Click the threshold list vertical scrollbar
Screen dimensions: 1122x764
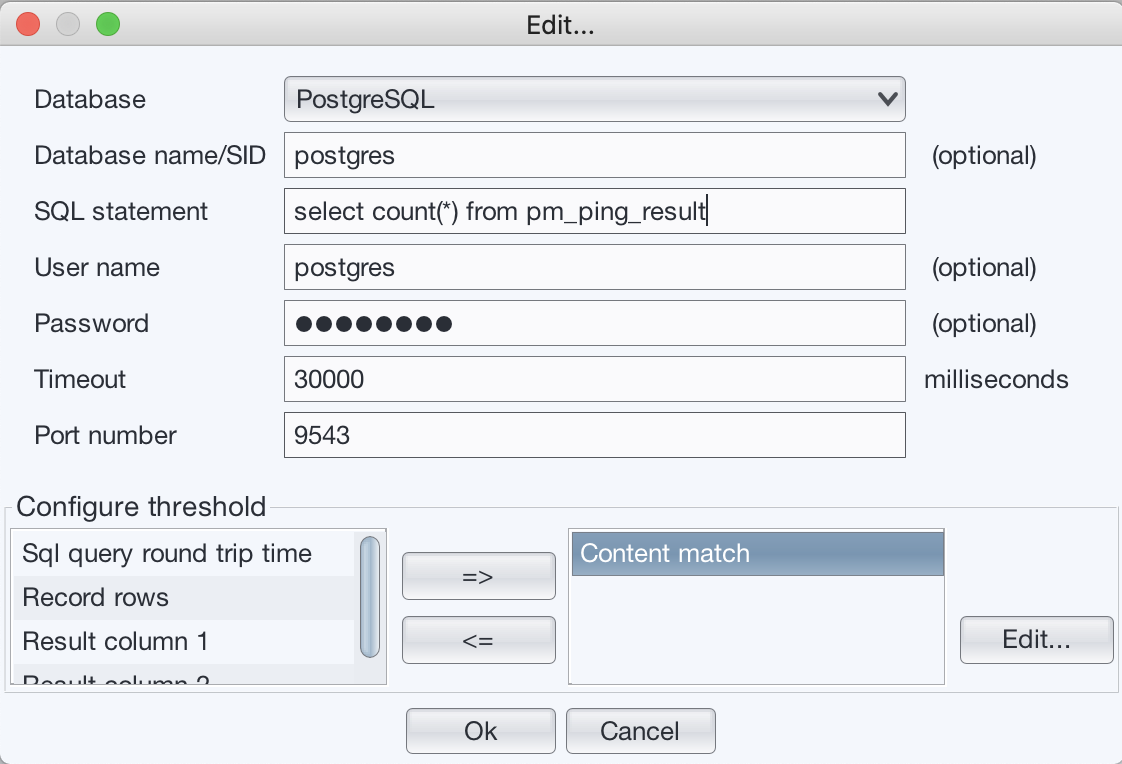(370, 597)
